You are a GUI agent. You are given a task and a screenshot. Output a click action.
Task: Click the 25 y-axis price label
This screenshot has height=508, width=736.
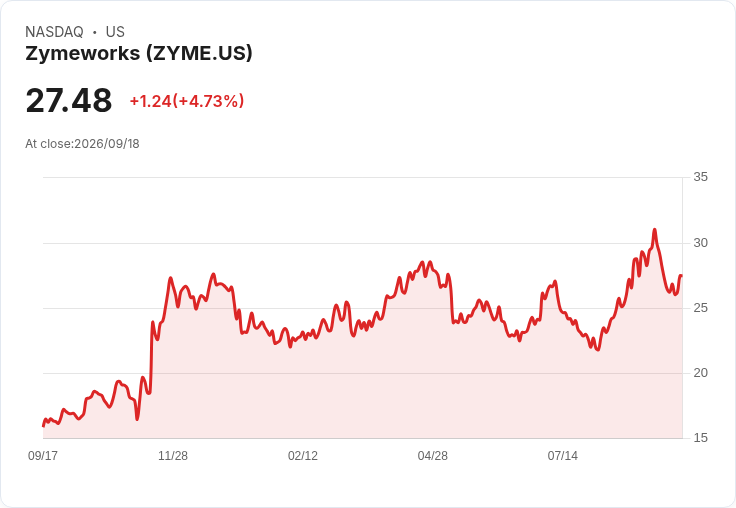click(700, 308)
